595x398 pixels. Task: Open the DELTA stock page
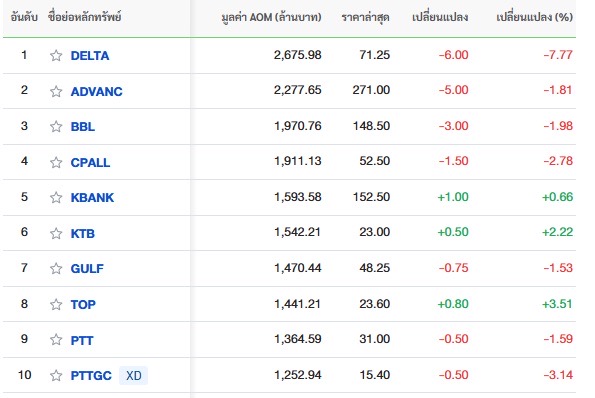tap(90, 56)
